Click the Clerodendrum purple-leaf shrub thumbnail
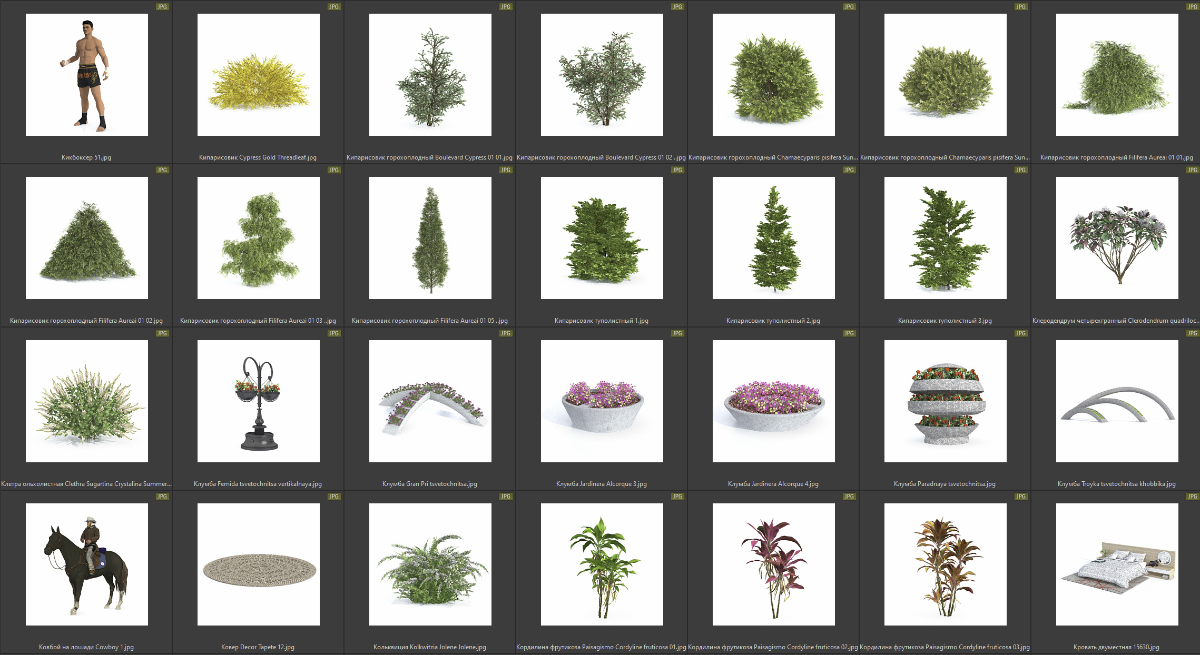 coord(1116,238)
